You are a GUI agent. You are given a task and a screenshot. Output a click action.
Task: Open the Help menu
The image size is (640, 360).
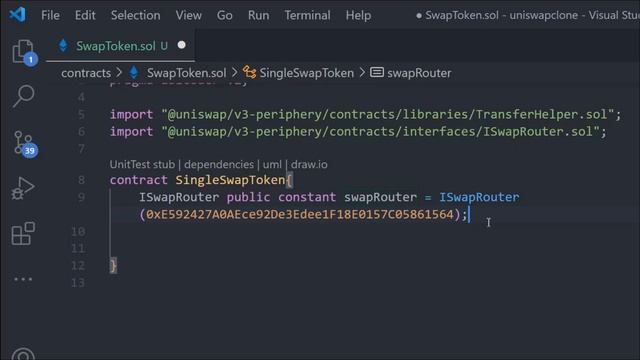coord(358,16)
